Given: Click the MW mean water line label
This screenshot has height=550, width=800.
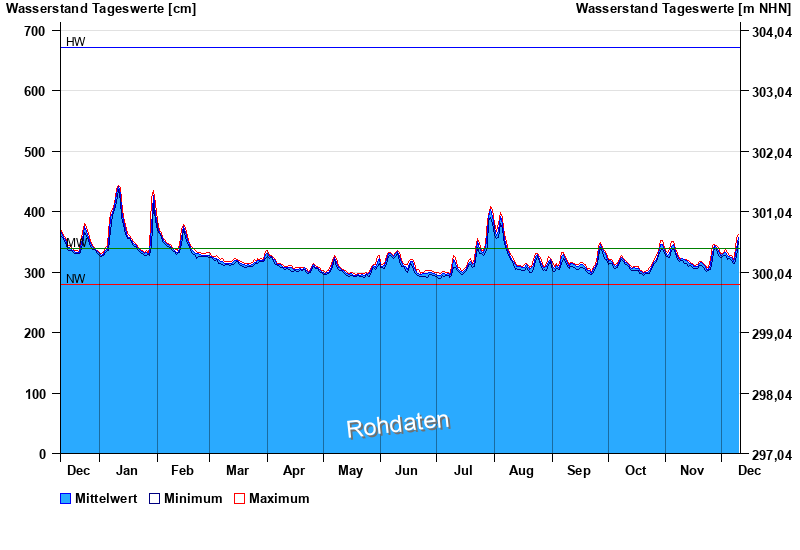Looking at the screenshot, I should coord(75,243).
